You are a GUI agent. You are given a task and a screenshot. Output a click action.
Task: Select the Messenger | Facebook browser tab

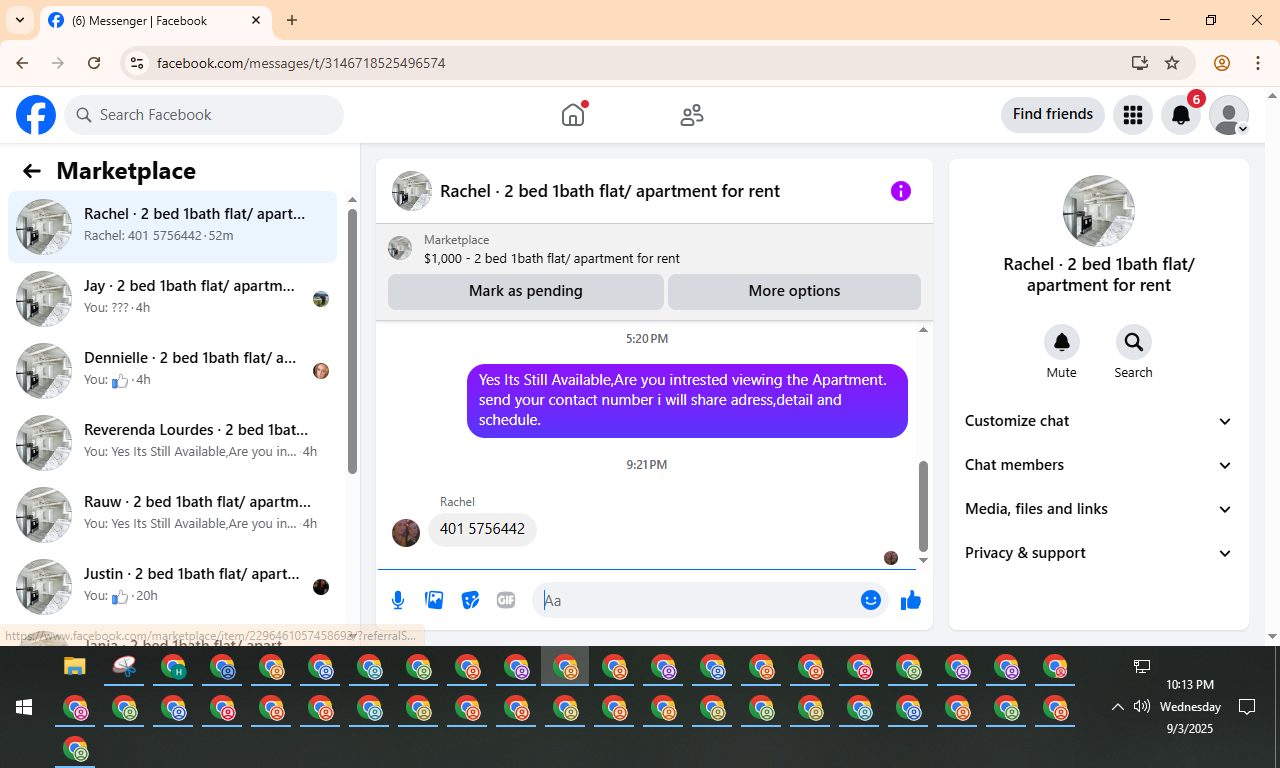point(156,20)
